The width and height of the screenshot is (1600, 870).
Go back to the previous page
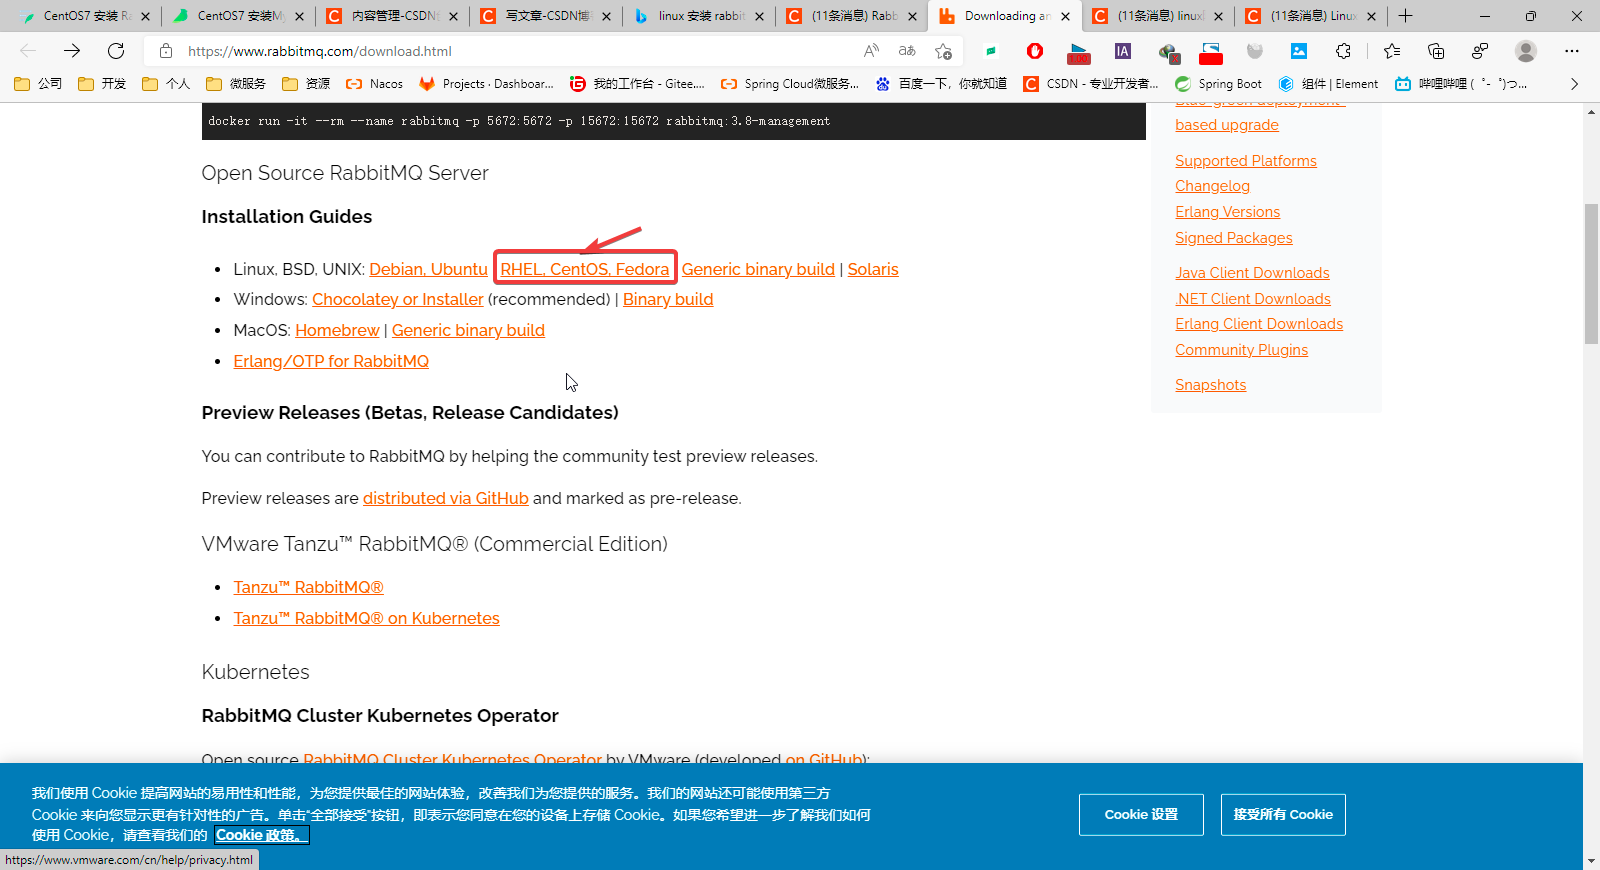click(28, 51)
